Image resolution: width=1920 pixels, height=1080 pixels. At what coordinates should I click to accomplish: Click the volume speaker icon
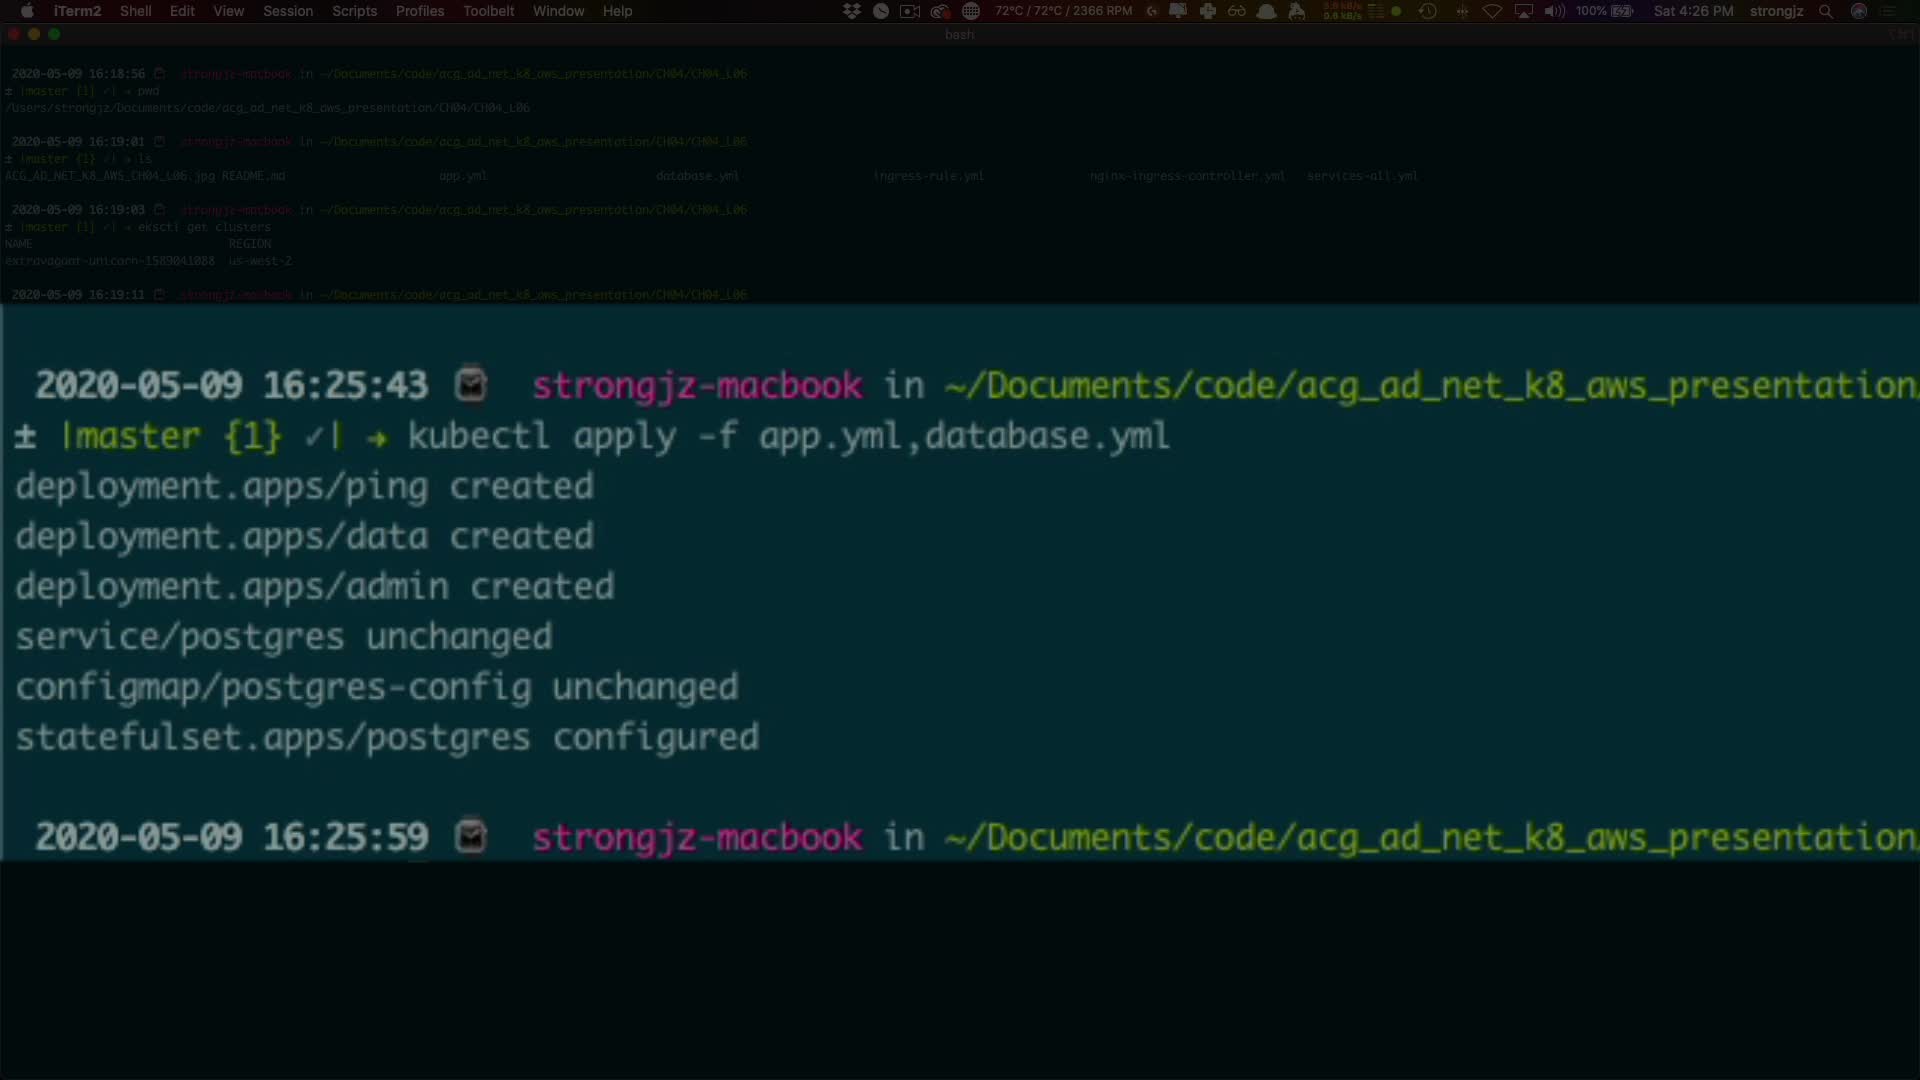pos(1554,11)
